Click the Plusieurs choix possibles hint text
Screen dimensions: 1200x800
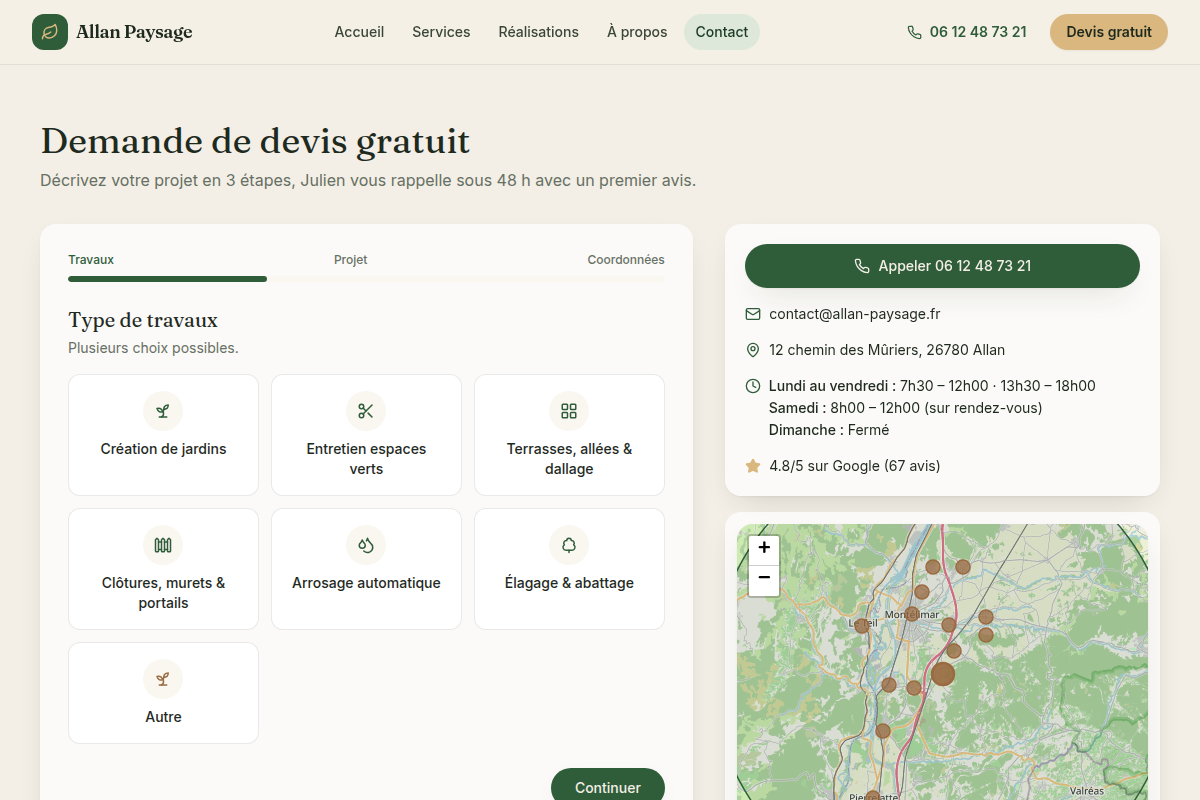(153, 348)
